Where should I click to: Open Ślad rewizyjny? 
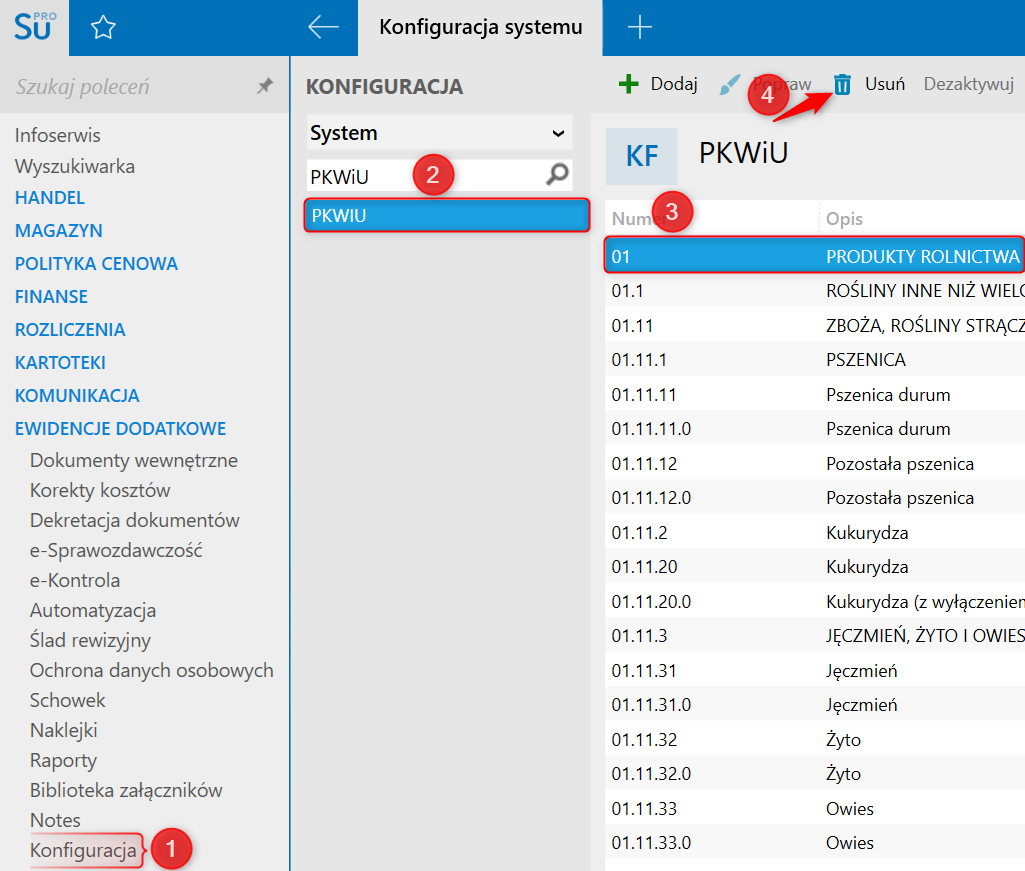tap(90, 640)
